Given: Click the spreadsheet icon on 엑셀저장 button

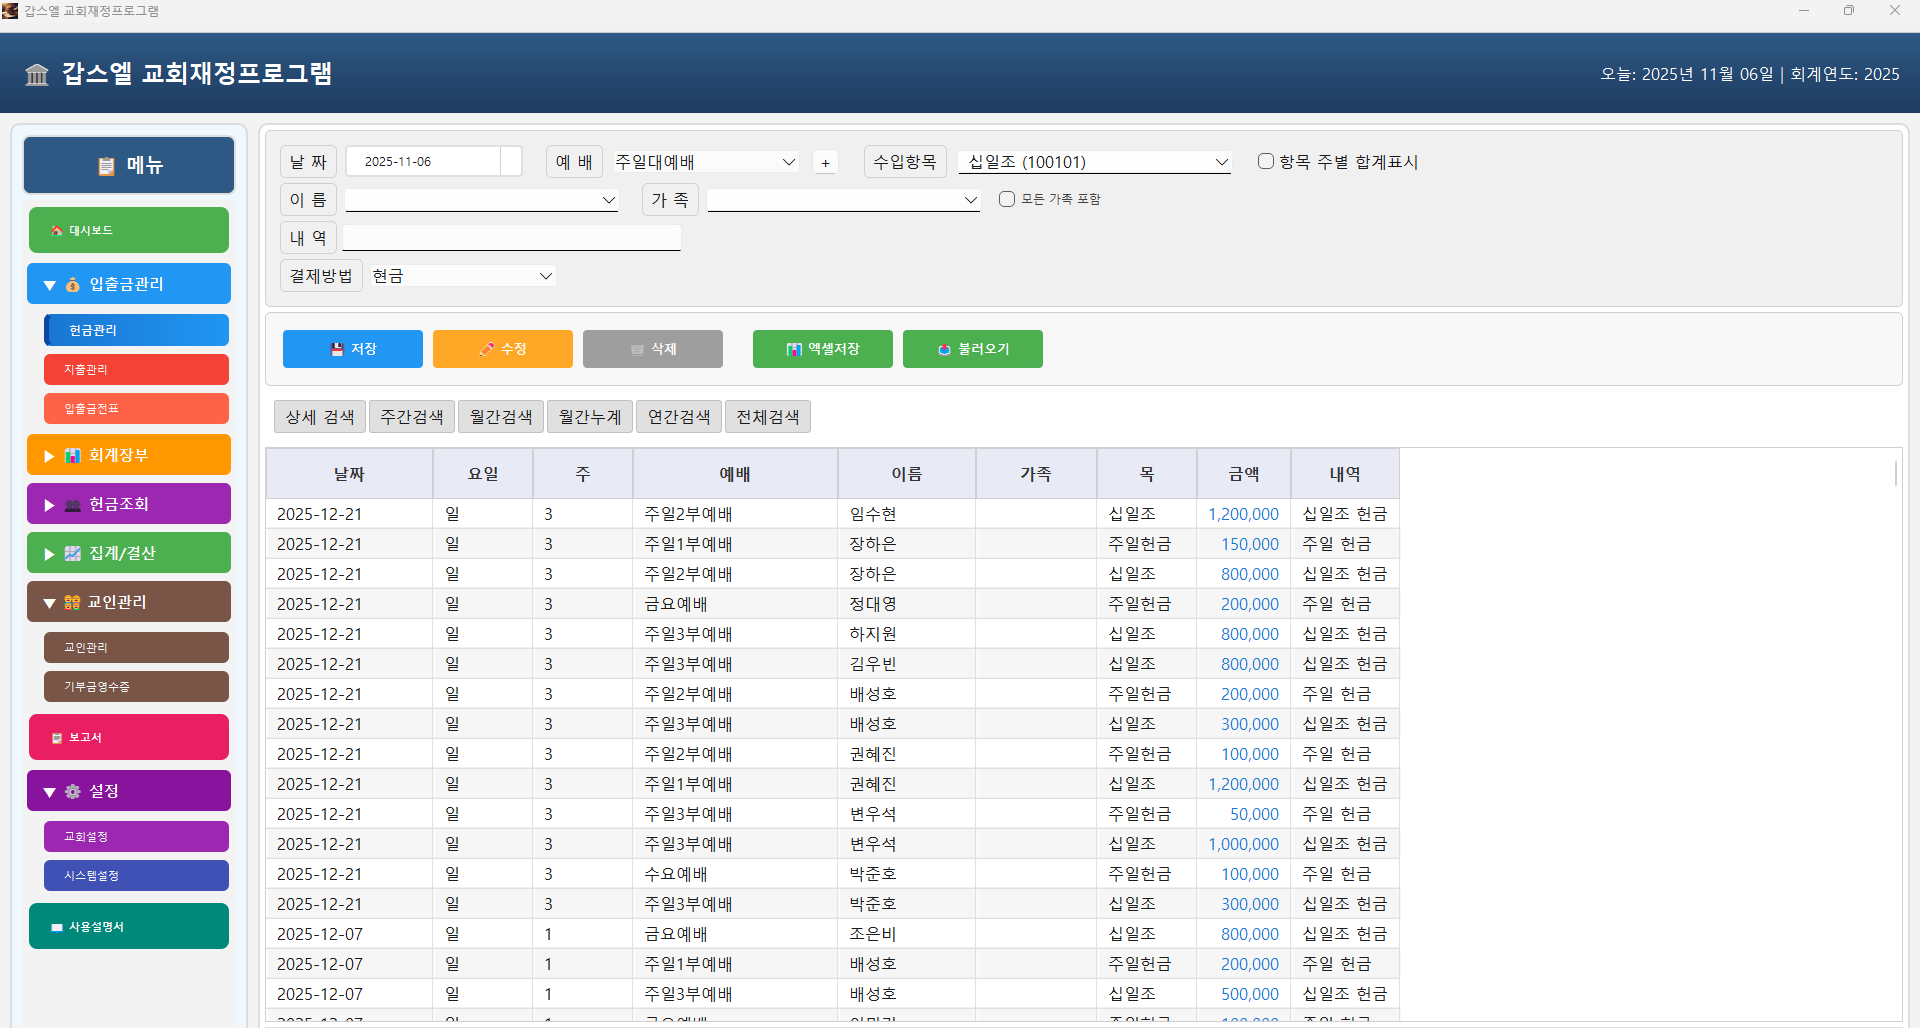Looking at the screenshot, I should pos(794,349).
